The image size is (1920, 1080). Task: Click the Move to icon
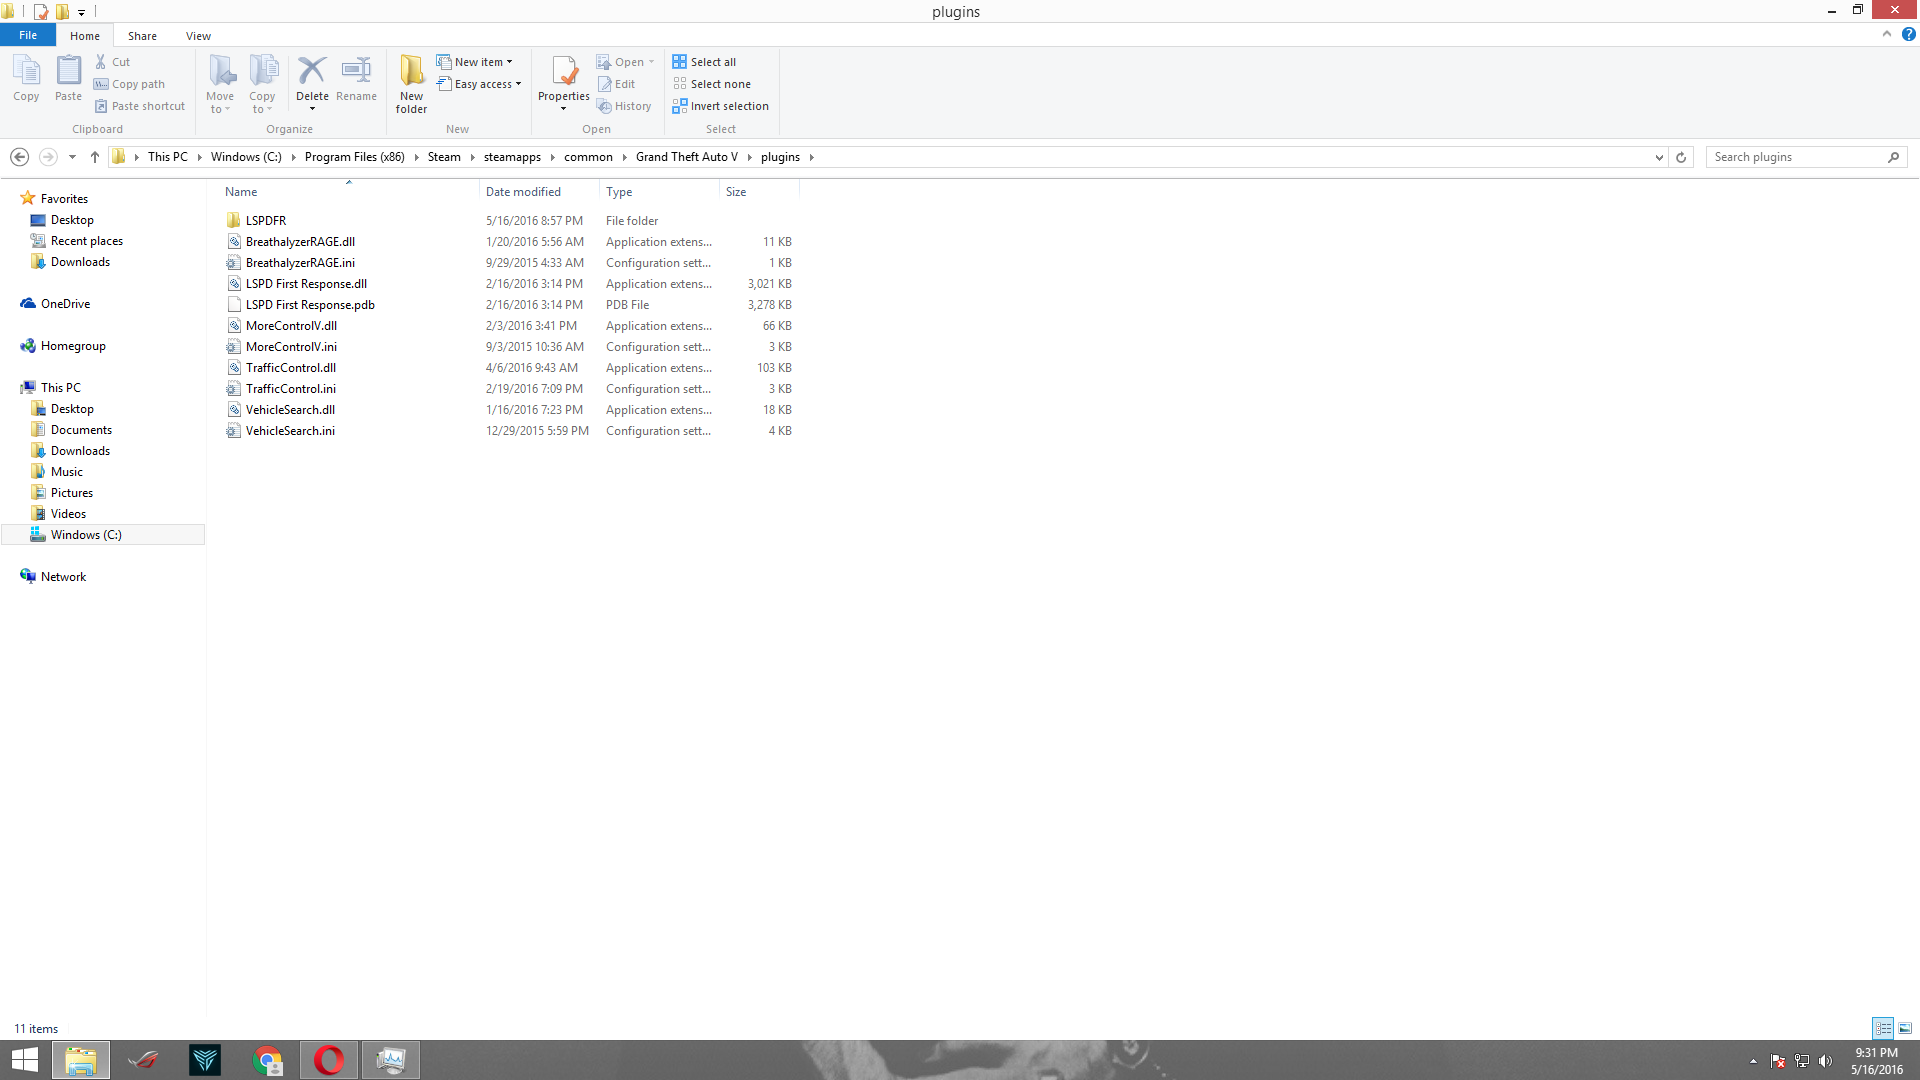(220, 71)
